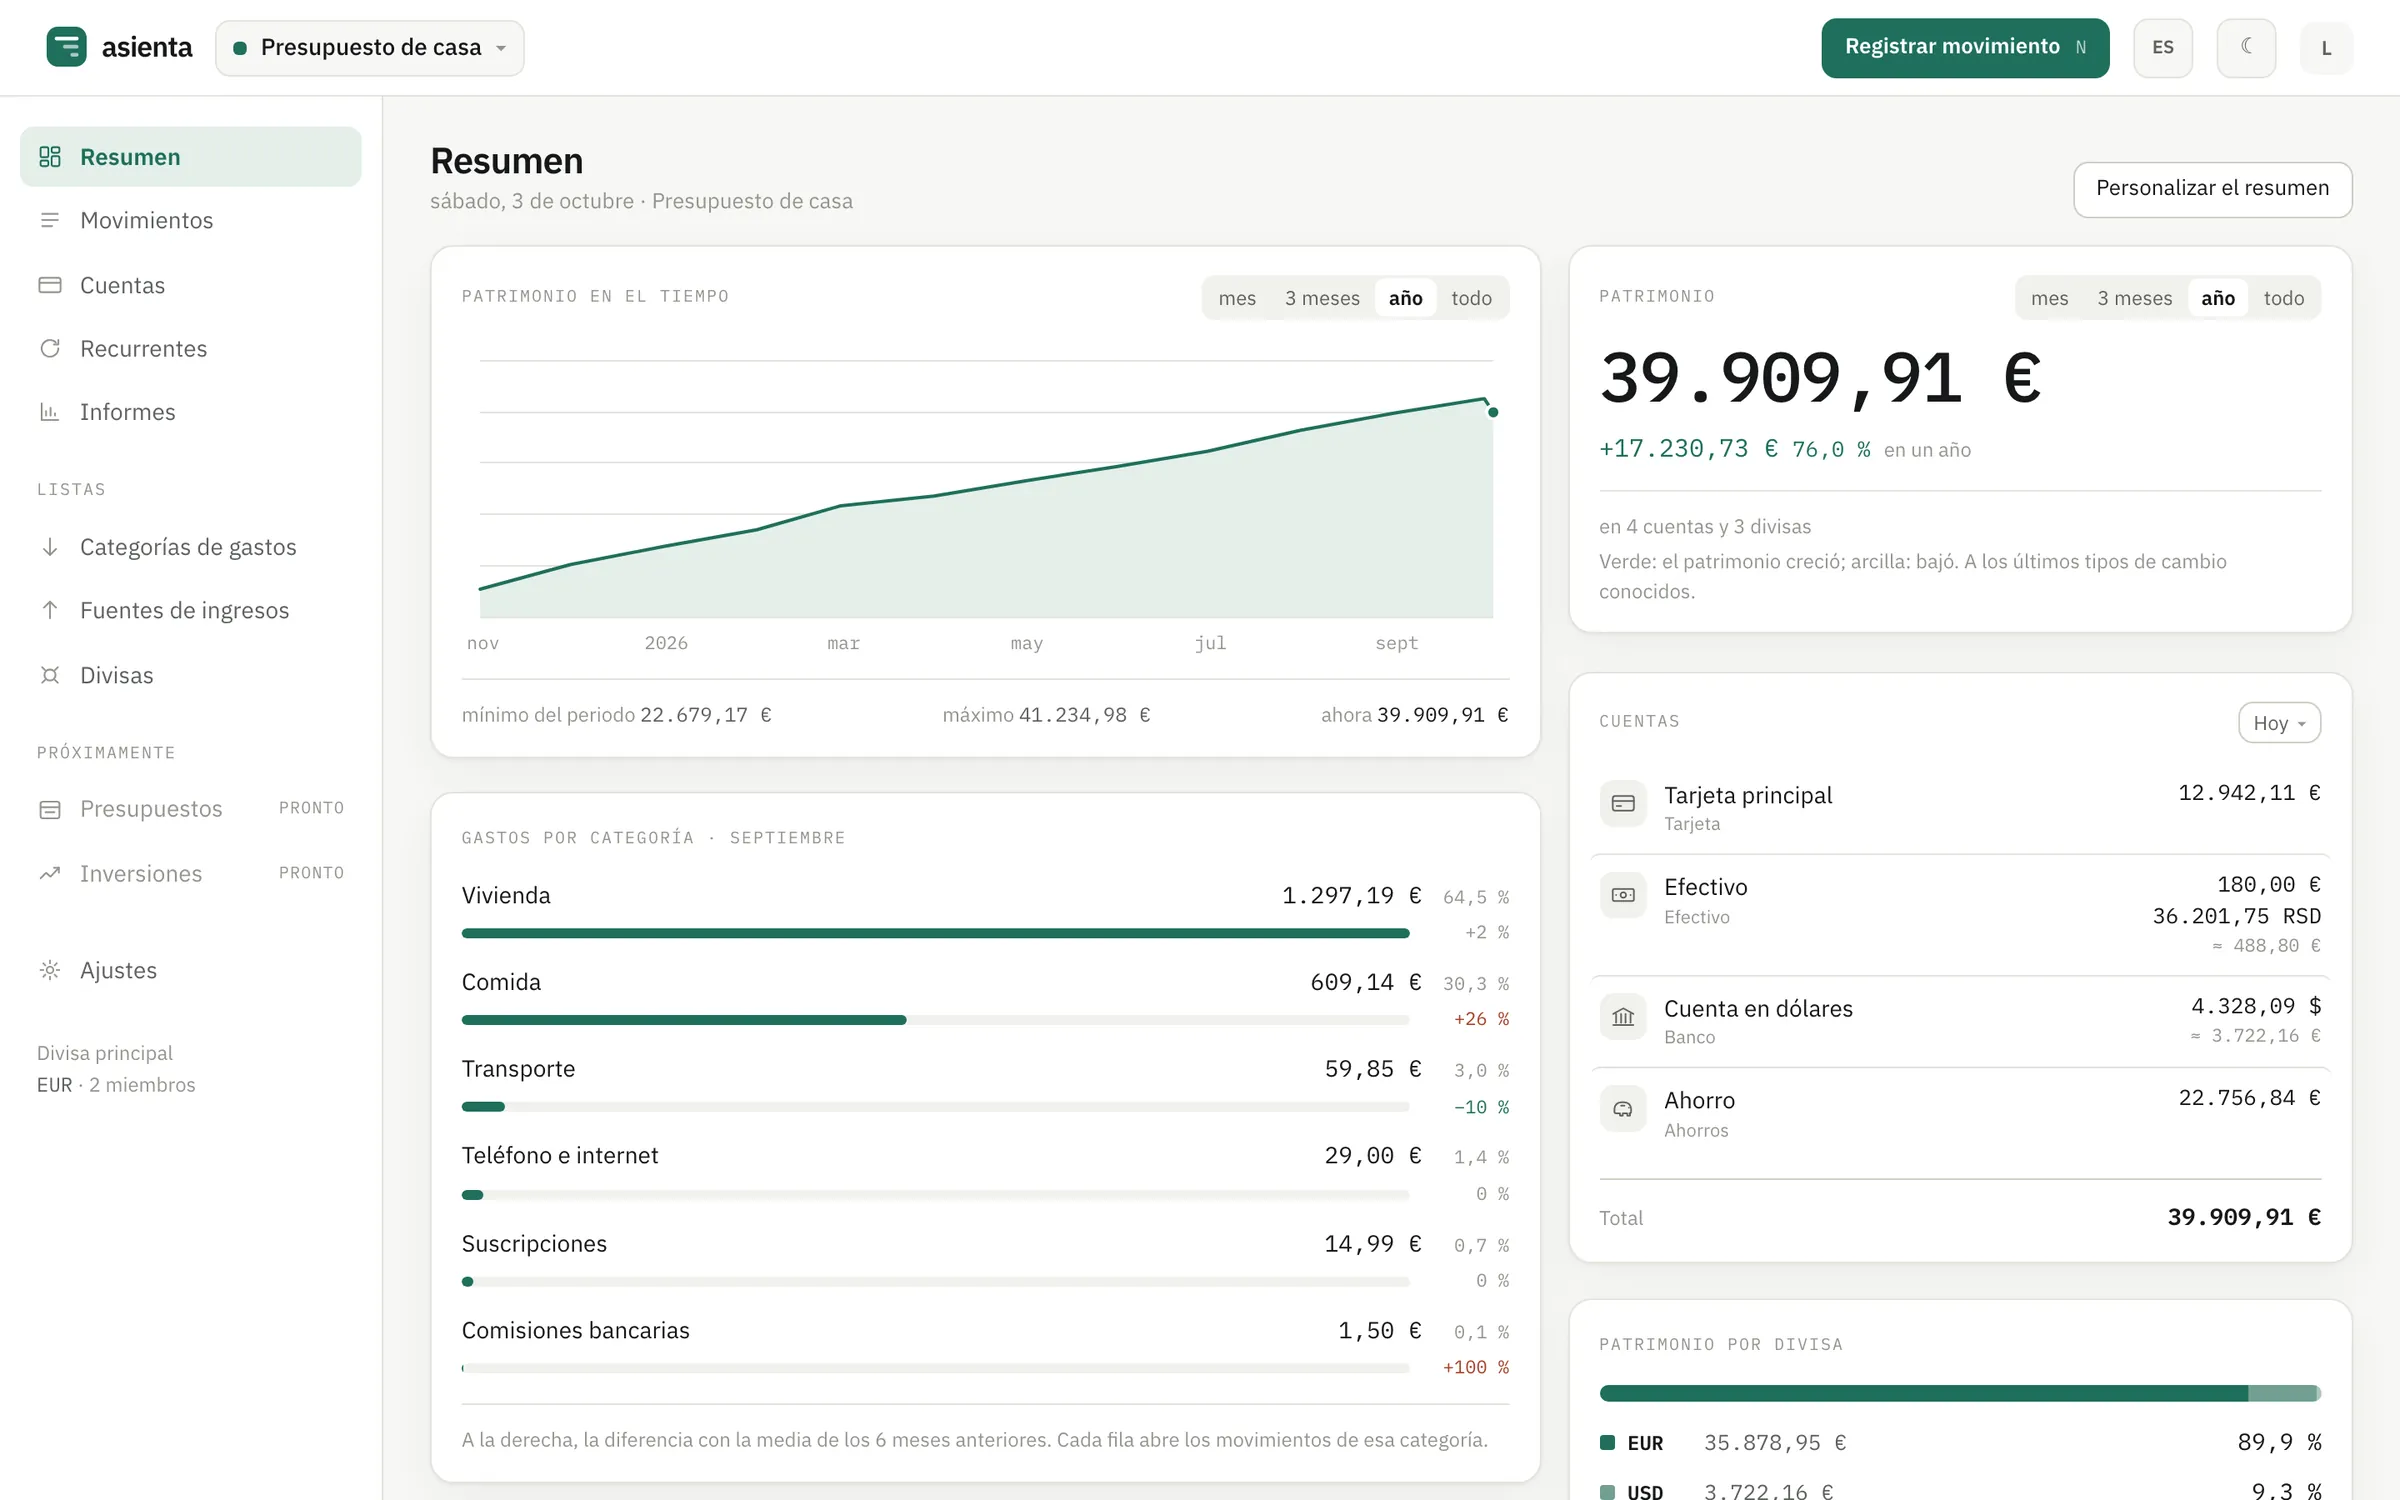Open the Comida category row
This screenshot has width=2400, height=1500.
tap(985, 999)
